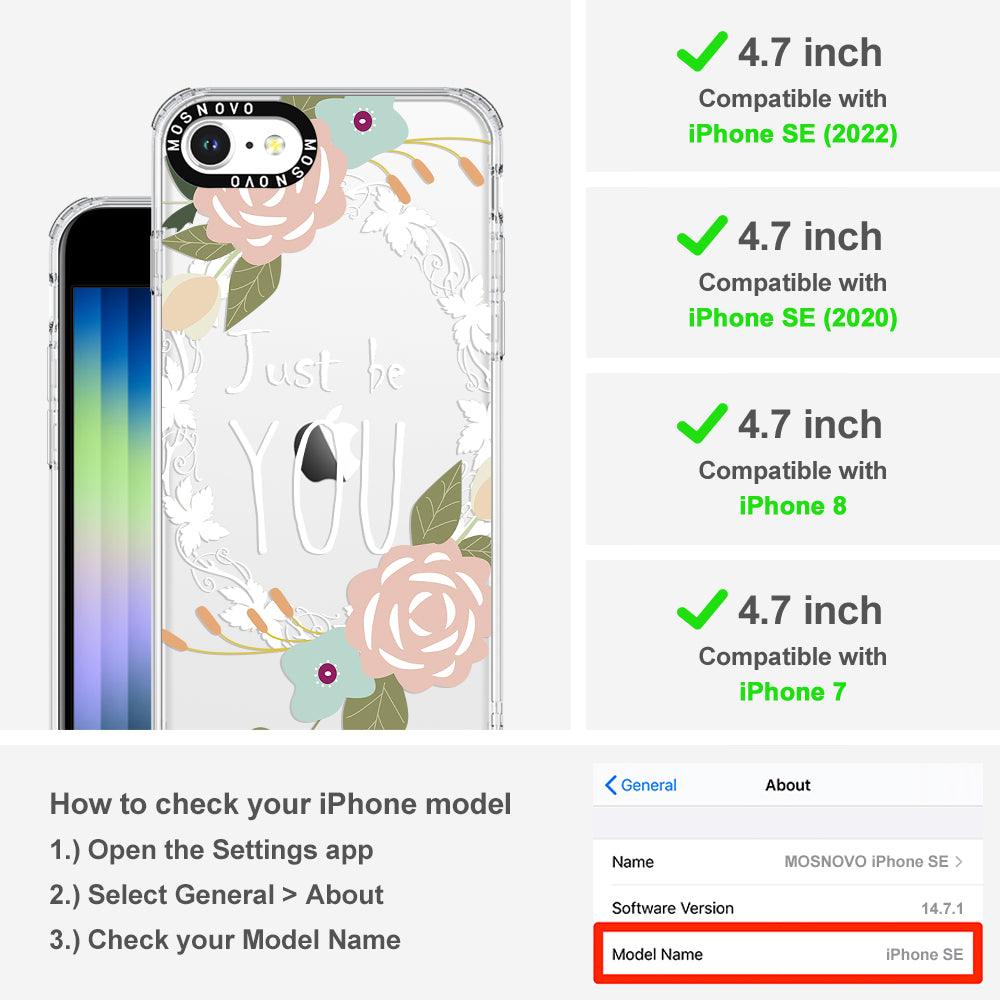Screen dimensions: 1000x1000
Task: Open the Name row chevron for MOSNOVO iPhone SE
Action: point(959,862)
